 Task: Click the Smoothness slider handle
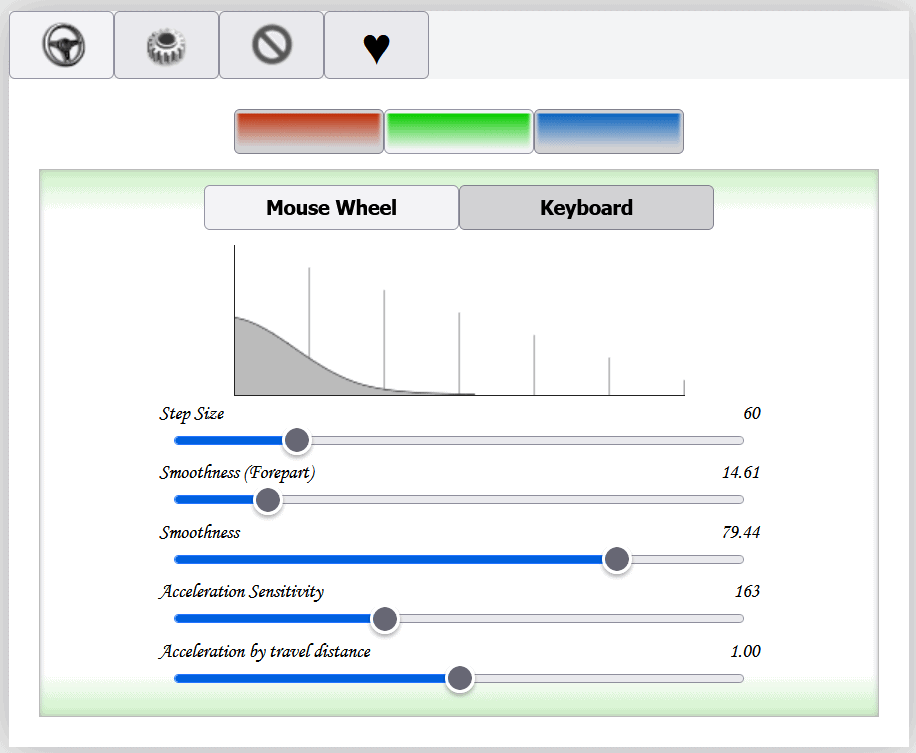[x=617, y=559]
